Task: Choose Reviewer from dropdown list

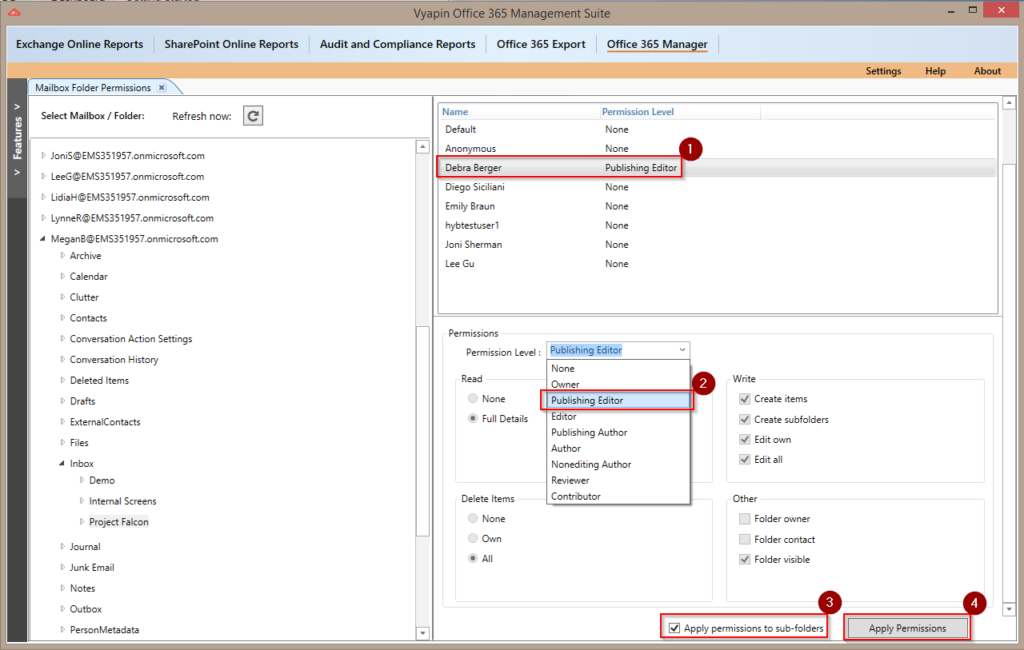Action: [x=618, y=480]
